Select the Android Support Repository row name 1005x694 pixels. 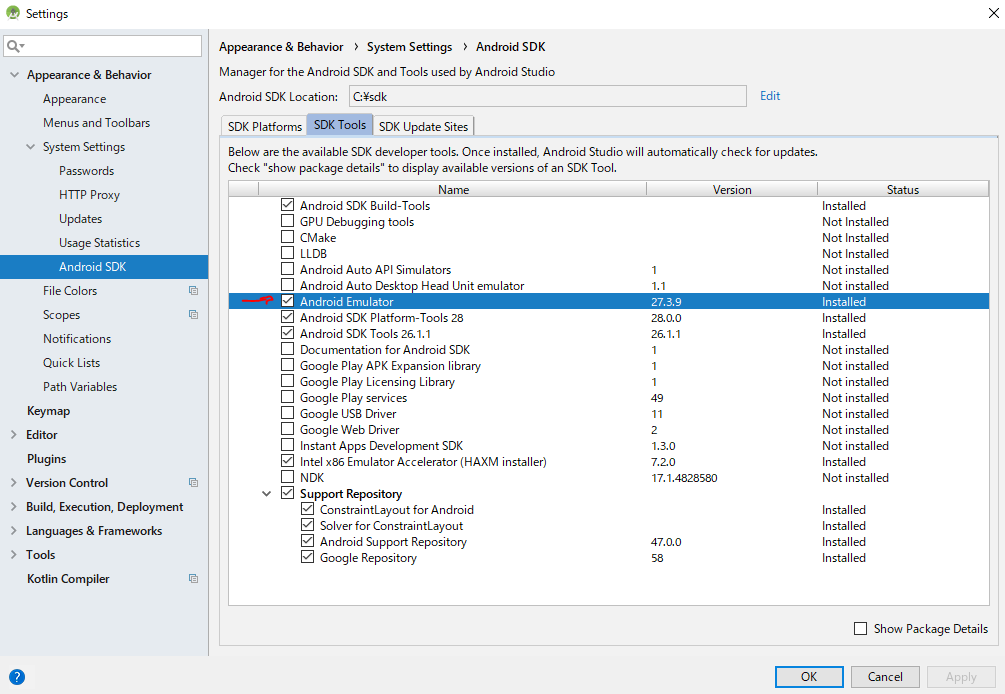[393, 541]
